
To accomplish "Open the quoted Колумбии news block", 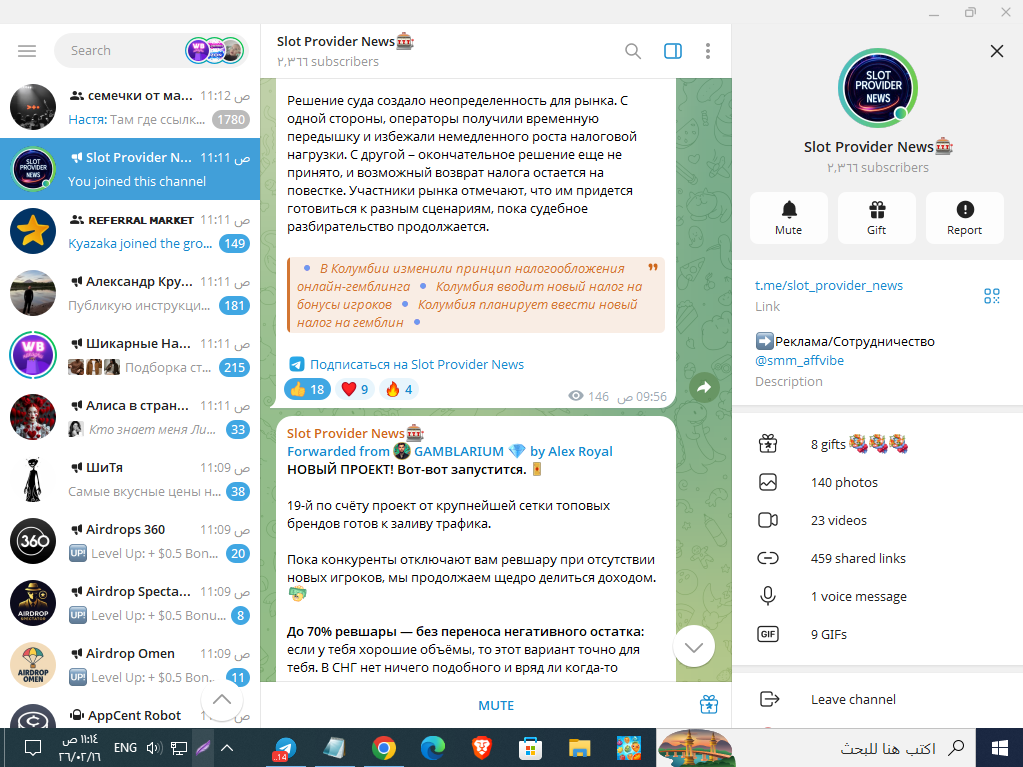I will coord(476,295).
